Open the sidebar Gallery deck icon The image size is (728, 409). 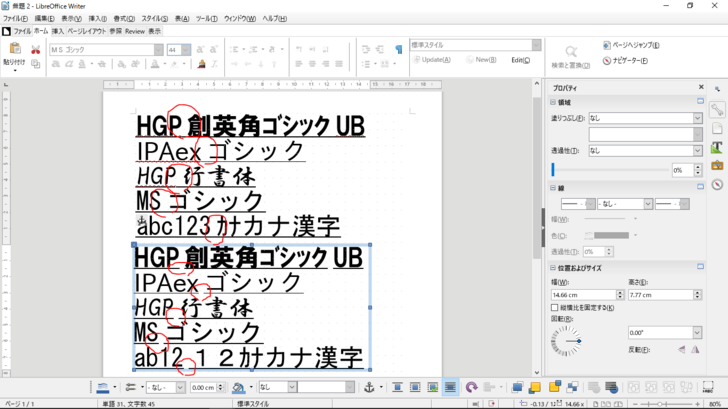717,165
